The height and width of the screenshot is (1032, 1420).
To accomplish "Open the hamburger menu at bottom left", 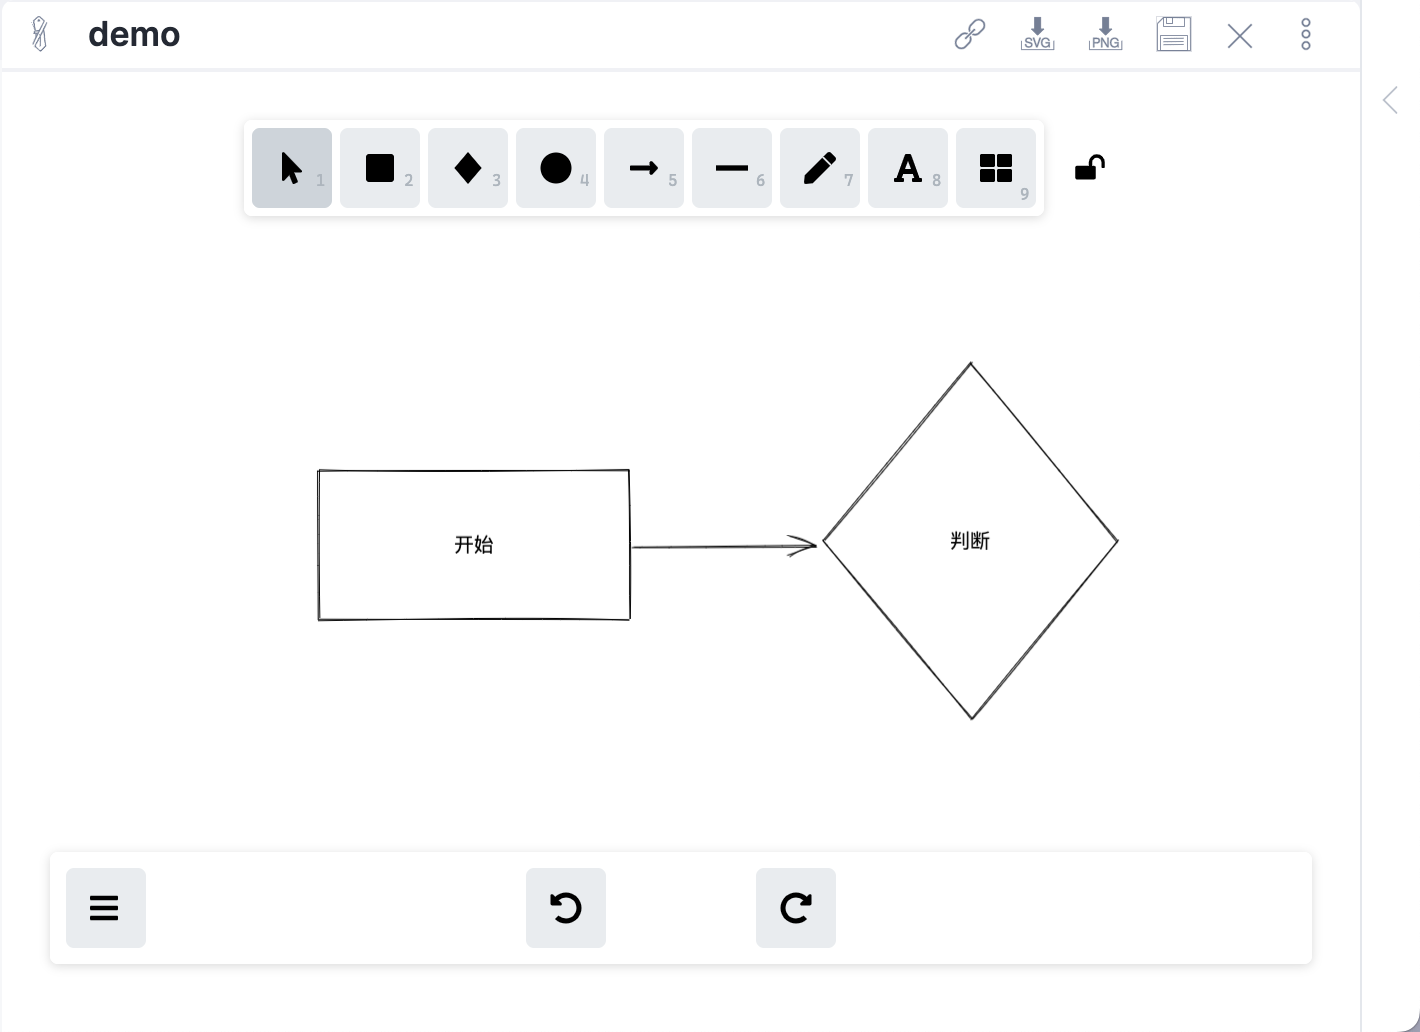I will click(x=105, y=908).
